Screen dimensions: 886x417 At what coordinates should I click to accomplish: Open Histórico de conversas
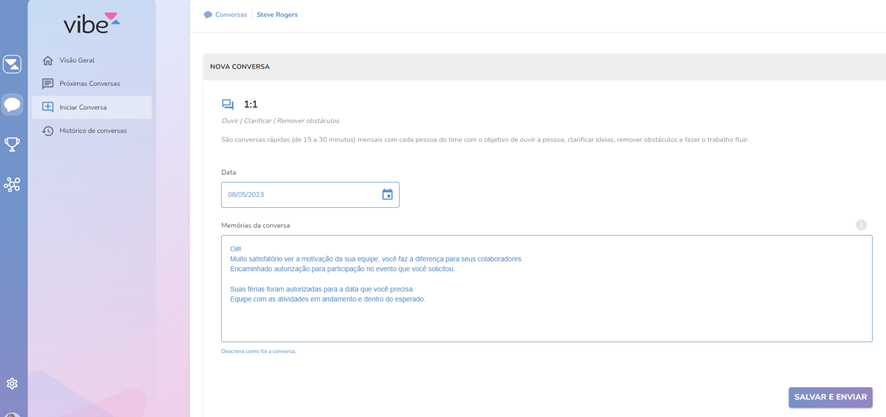(93, 131)
